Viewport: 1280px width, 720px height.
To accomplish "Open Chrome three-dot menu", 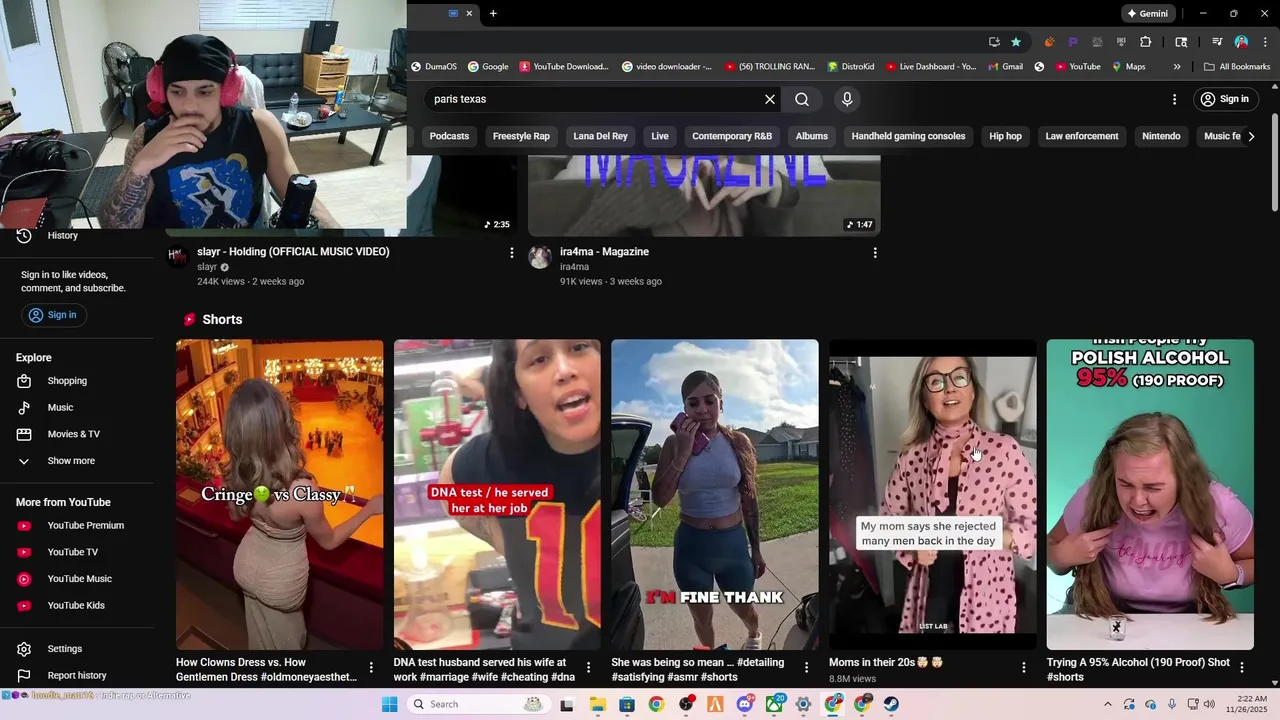I will (1265, 42).
